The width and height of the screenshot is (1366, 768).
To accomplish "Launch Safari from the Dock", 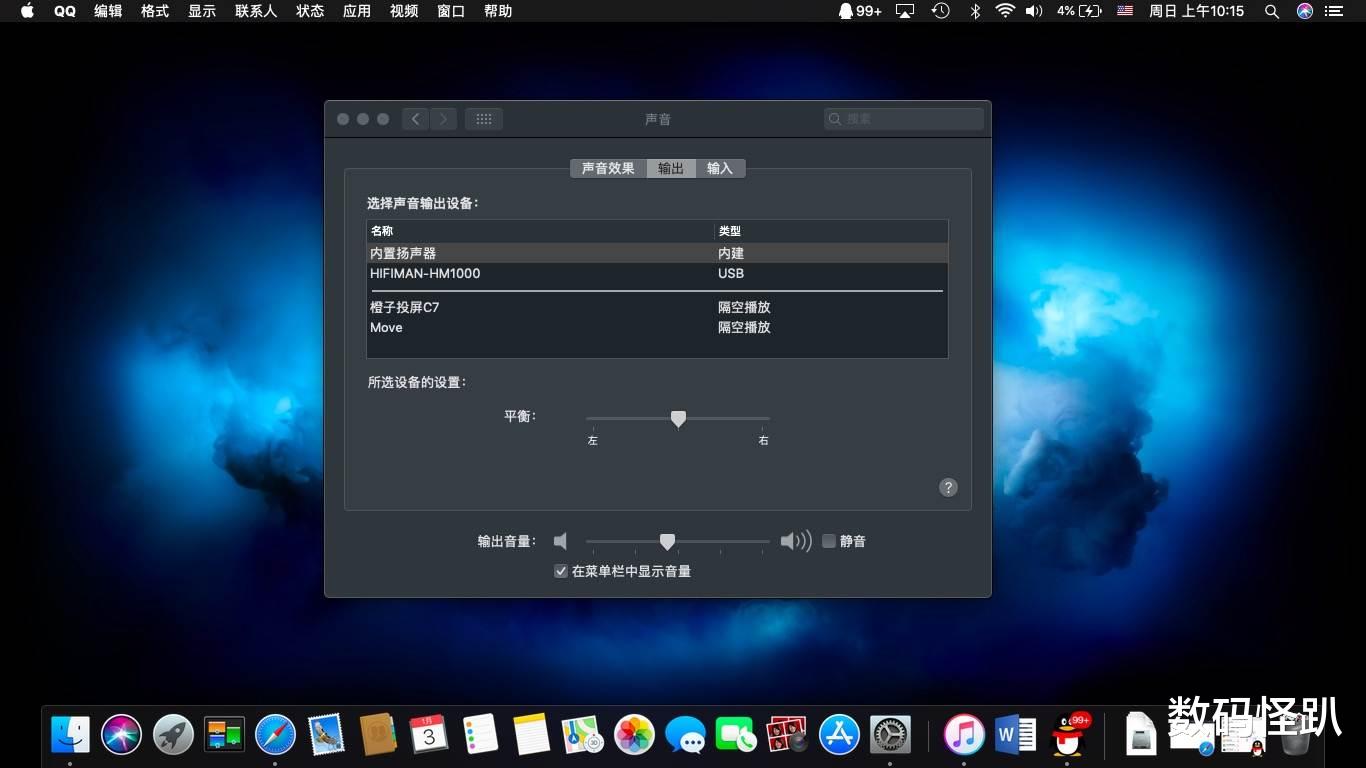I will click(276, 734).
